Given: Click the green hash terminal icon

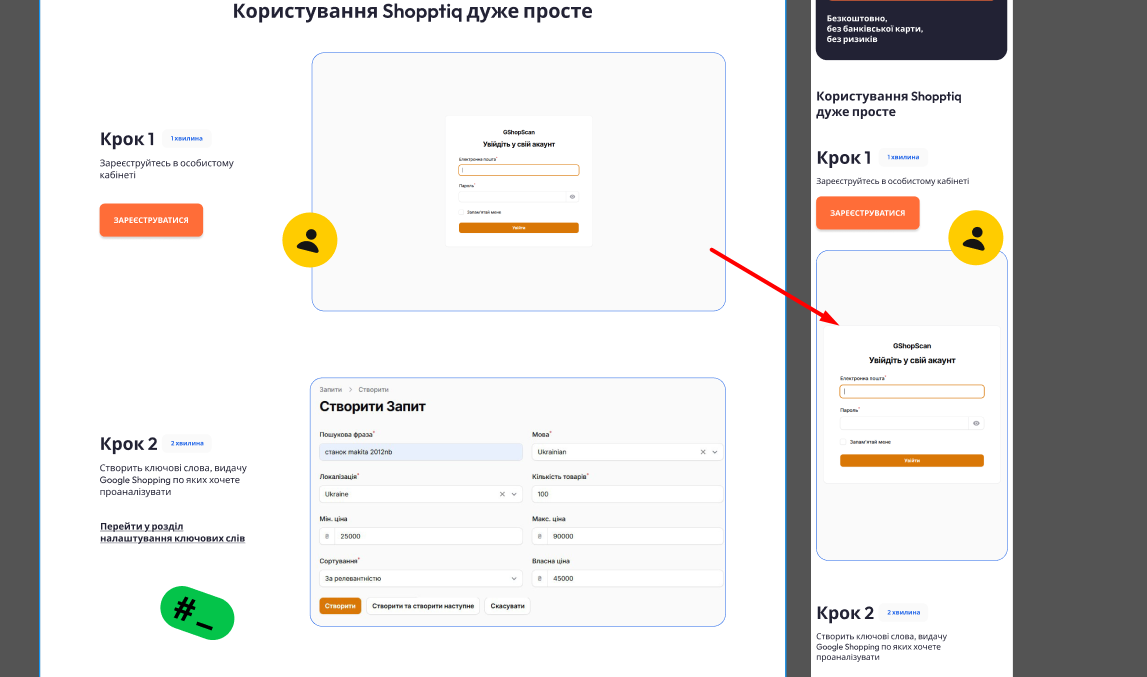Looking at the screenshot, I should 198,613.
